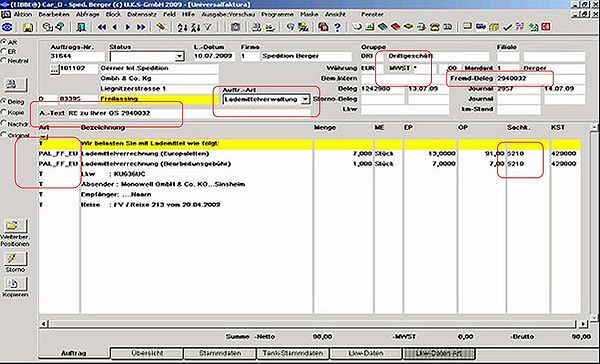600x364 pixels.
Task: Click the camera toolbar icon
Action: pyautogui.click(x=235, y=27)
